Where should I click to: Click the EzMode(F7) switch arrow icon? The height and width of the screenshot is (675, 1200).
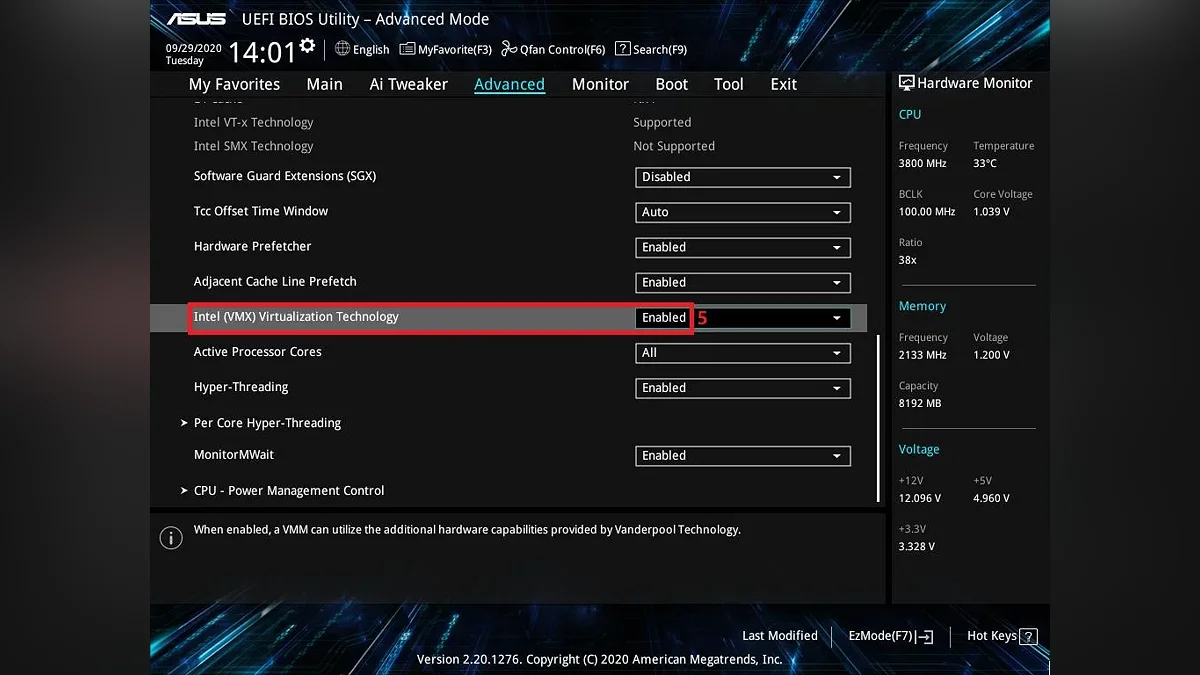925,636
